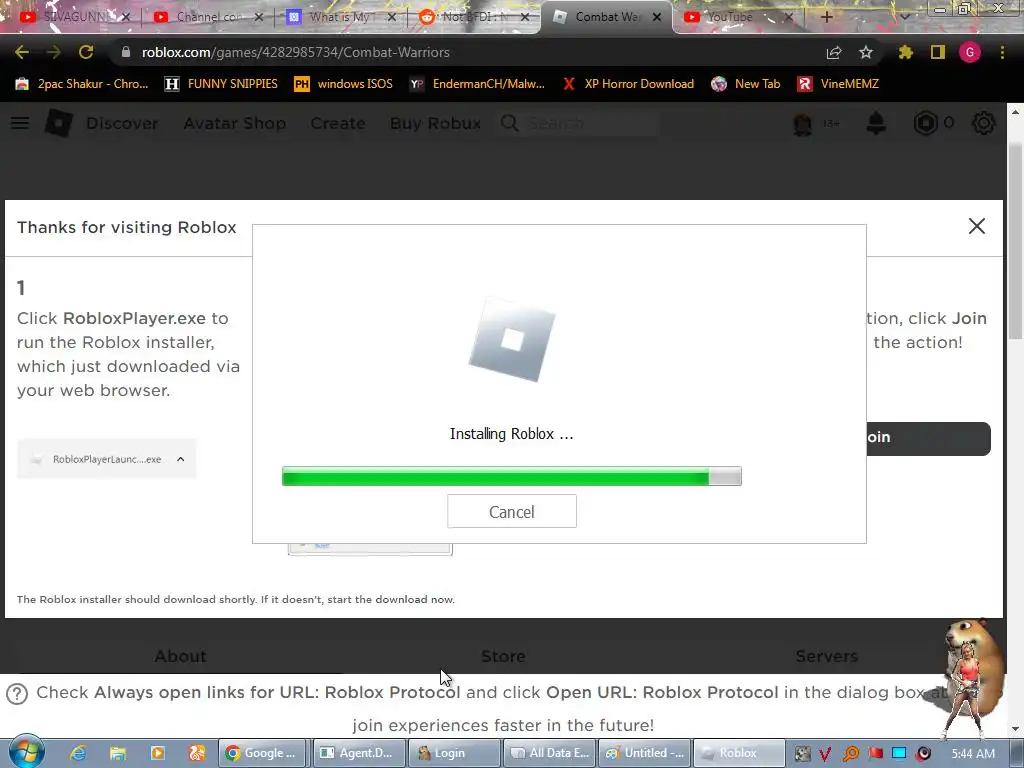Switch to the Login taskbar window

tap(455, 753)
